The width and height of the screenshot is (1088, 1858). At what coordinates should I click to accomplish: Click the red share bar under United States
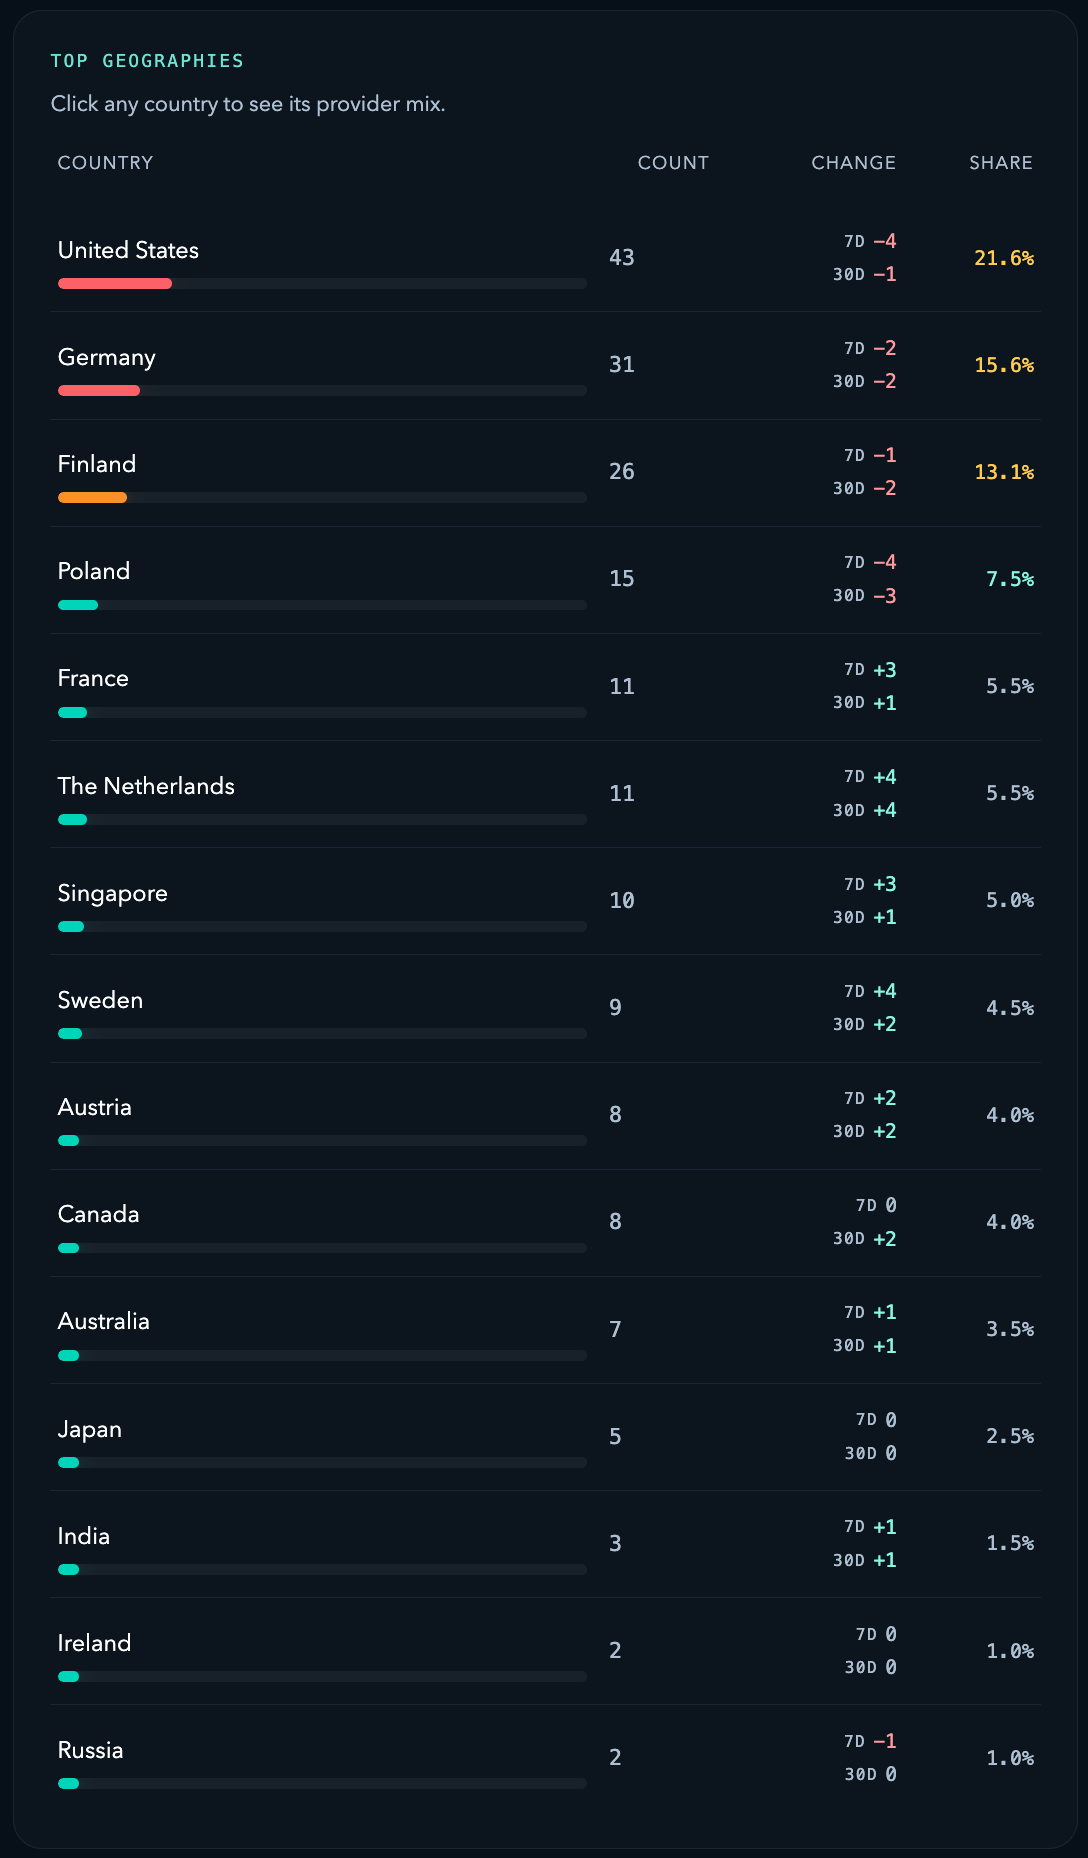114,283
